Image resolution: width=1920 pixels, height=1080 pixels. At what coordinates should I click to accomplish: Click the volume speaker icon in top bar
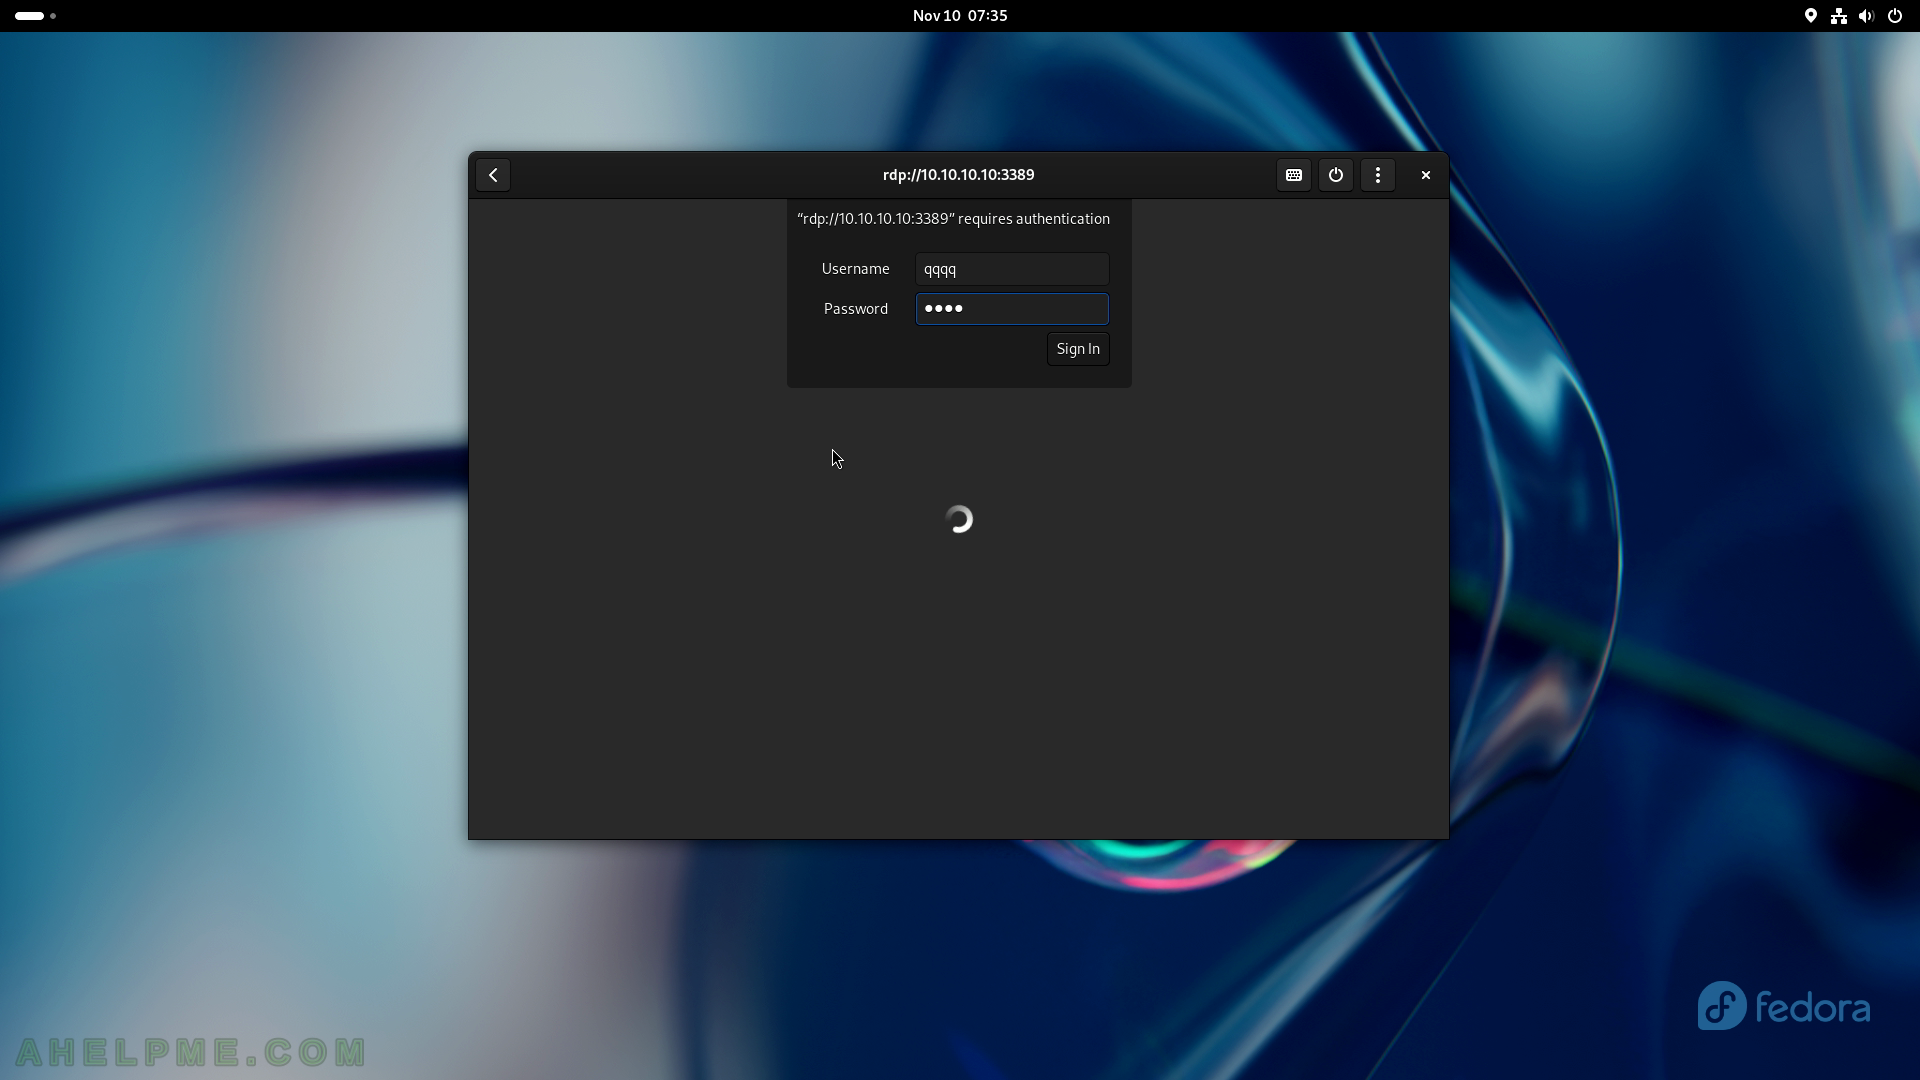click(1866, 16)
